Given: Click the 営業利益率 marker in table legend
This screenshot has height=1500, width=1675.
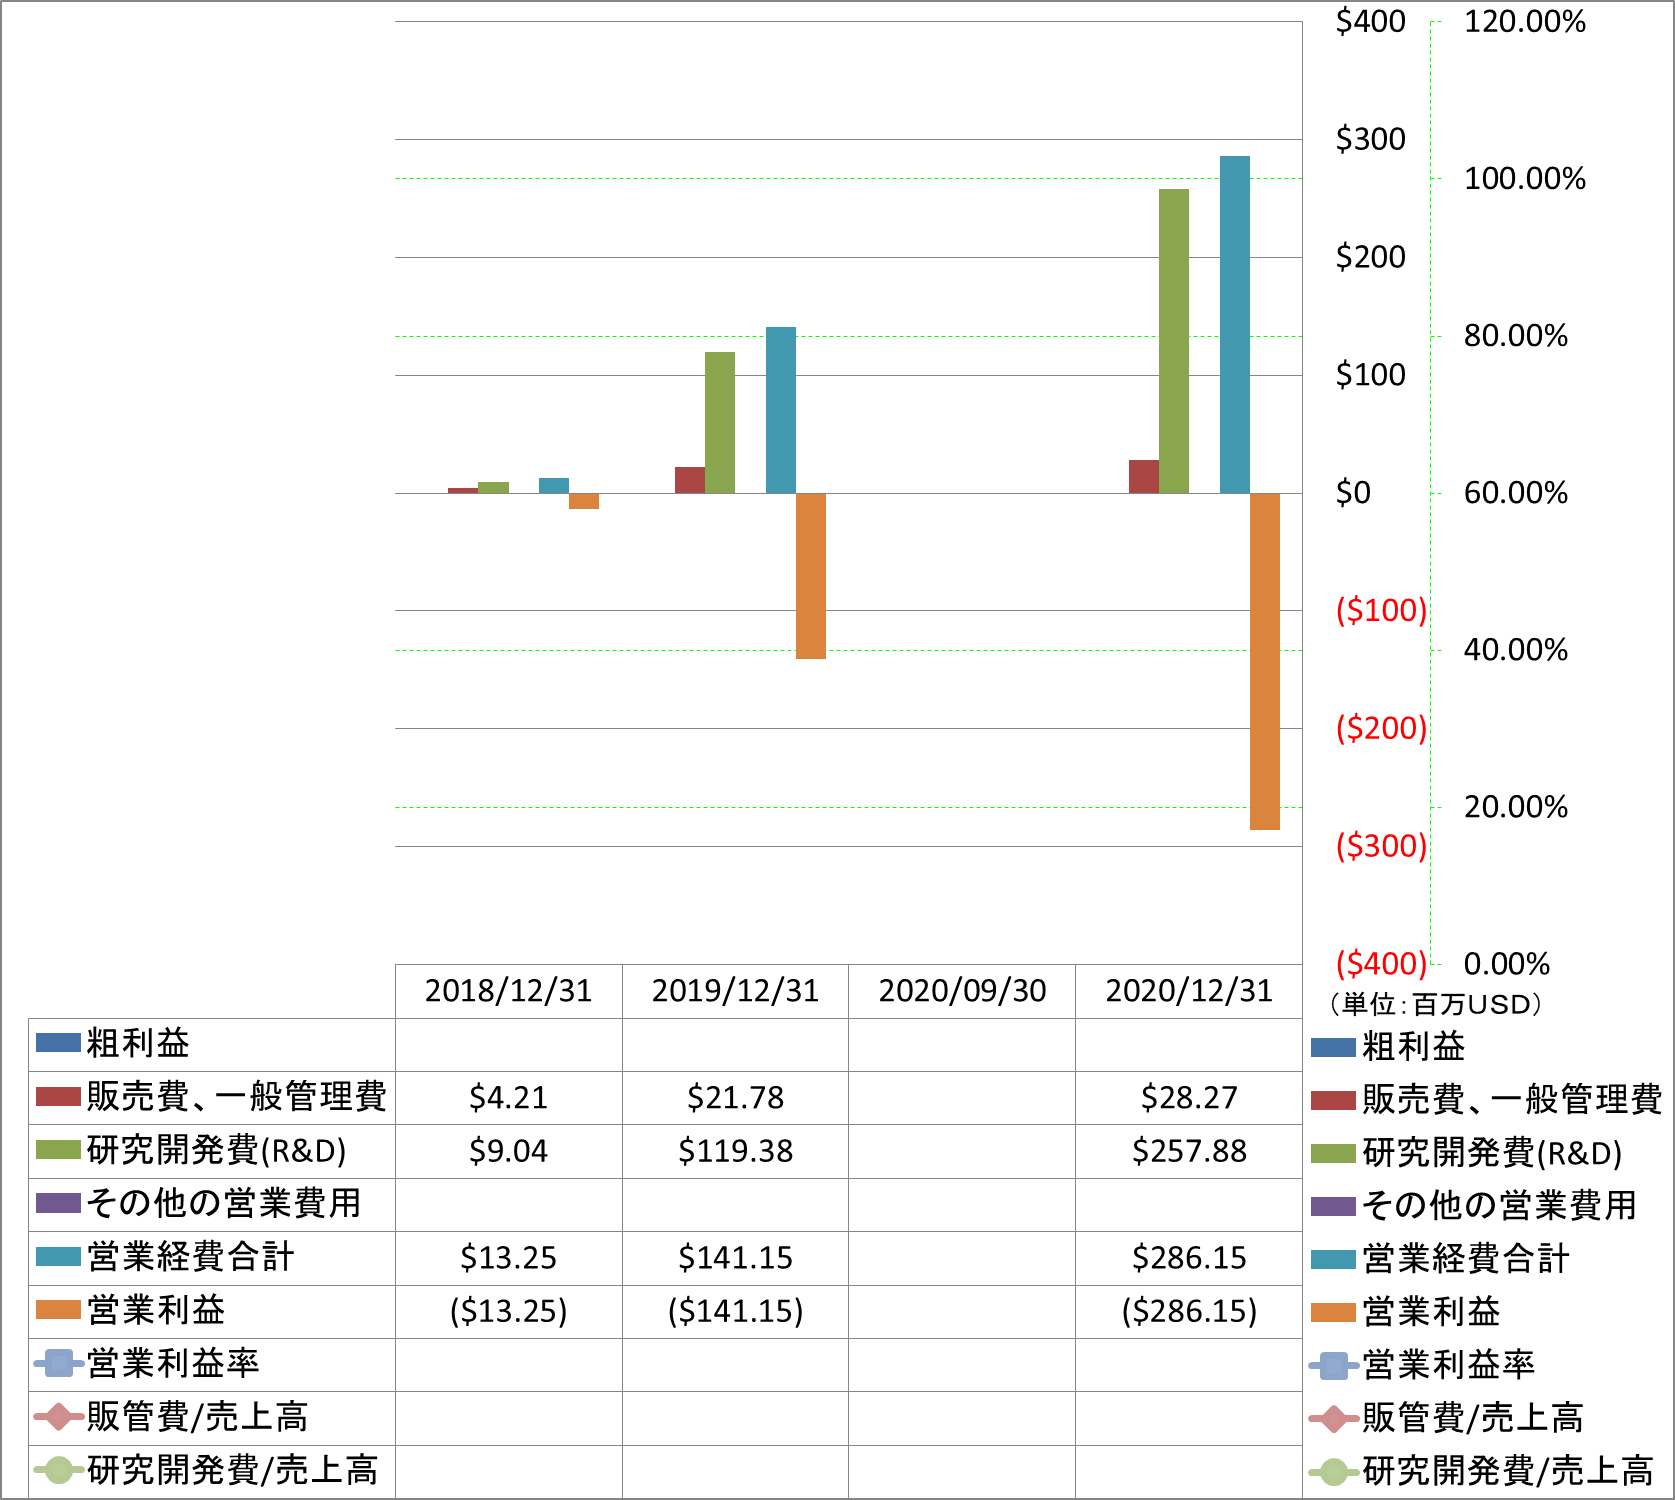Looking at the screenshot, I should [59, 1363].
